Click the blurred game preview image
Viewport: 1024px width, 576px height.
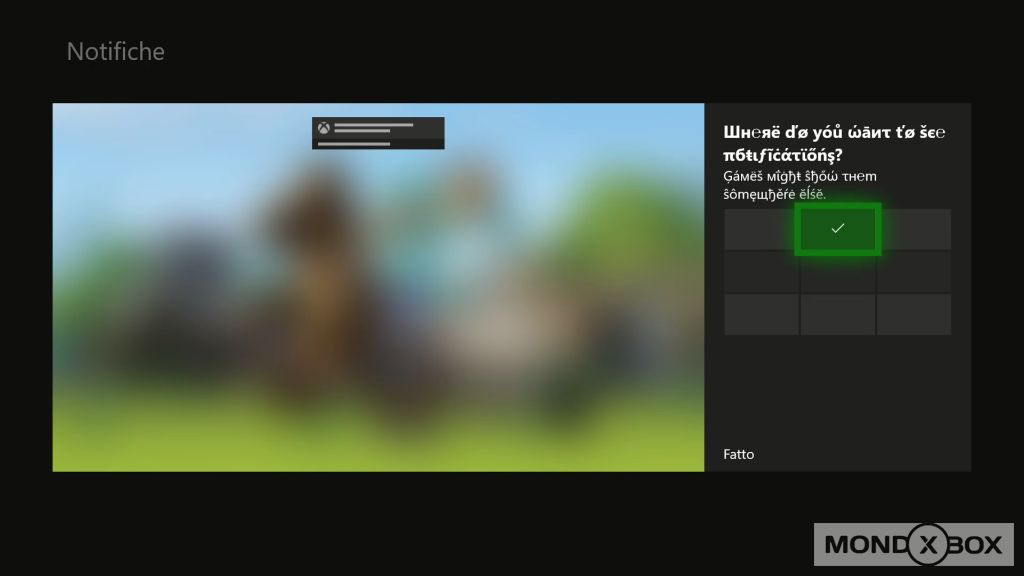click(x=378, y=300)
